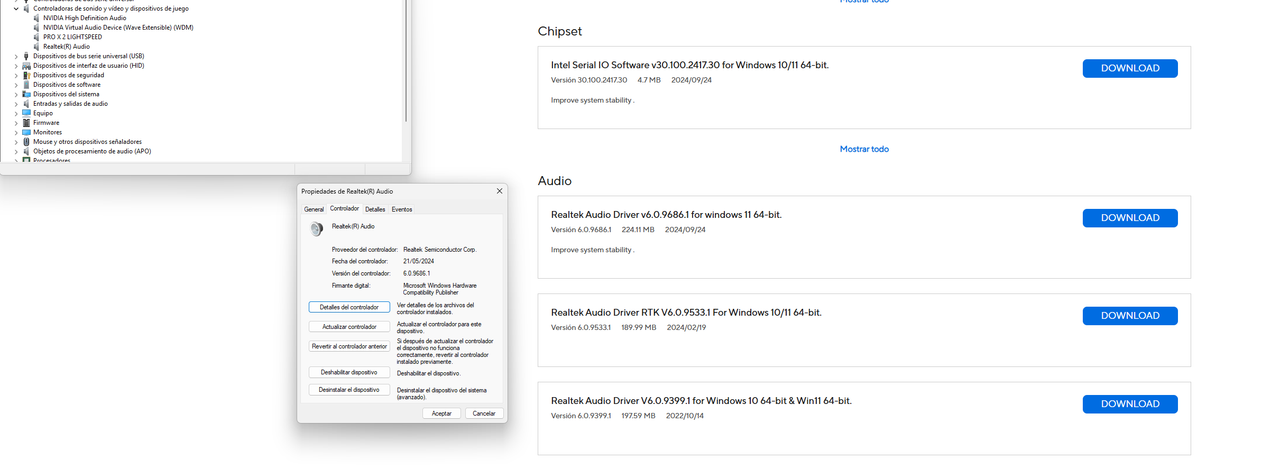Click Realtek Semiconductor Corp. provider text
This screenshot has width=1280, height=468.
tap(440, 249)
